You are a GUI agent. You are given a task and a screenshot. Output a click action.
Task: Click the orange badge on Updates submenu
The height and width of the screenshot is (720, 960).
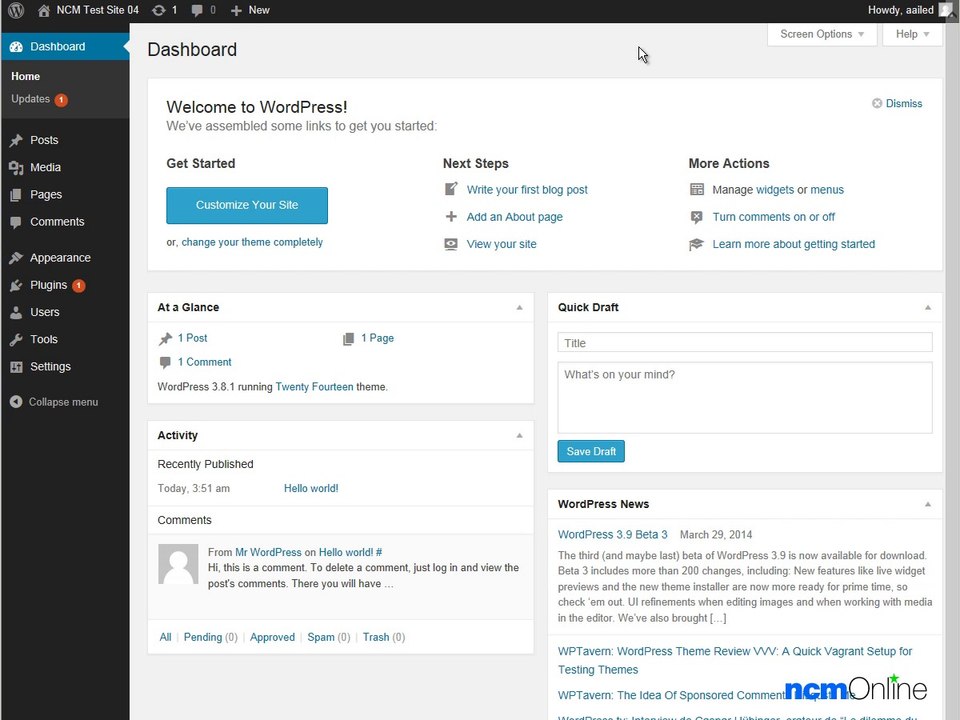point(61,100)
